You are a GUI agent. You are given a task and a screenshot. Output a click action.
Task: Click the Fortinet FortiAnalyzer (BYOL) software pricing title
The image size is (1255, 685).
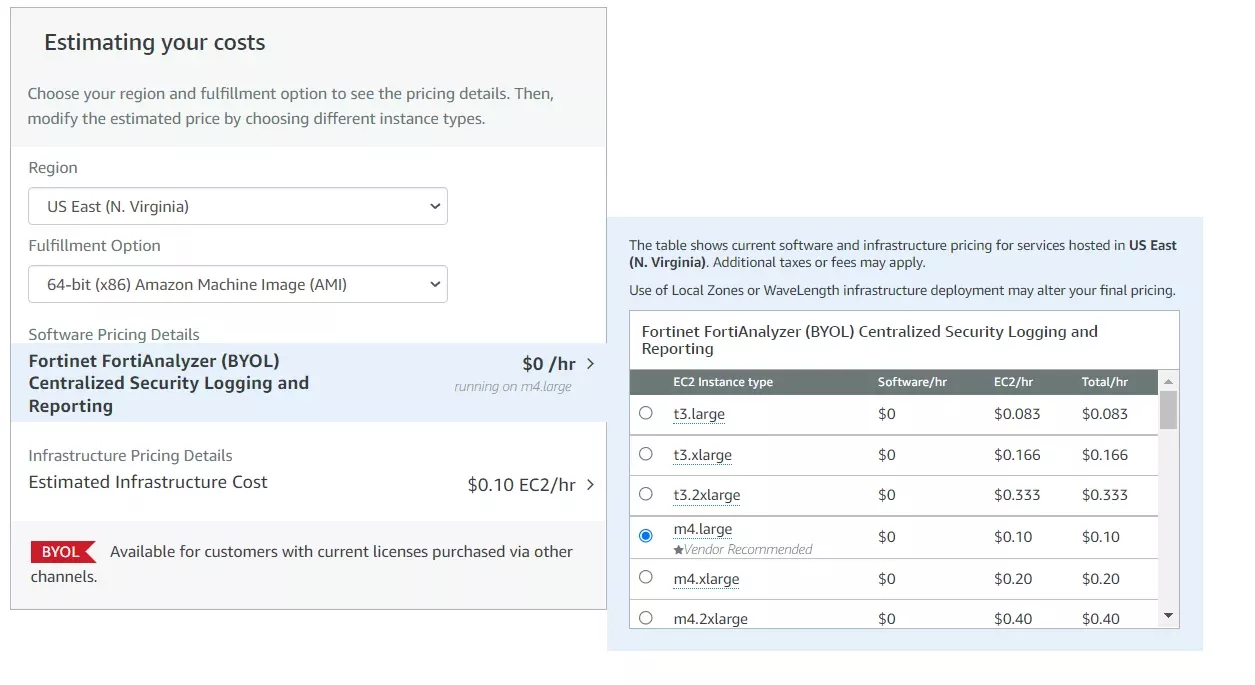[169, 383]
